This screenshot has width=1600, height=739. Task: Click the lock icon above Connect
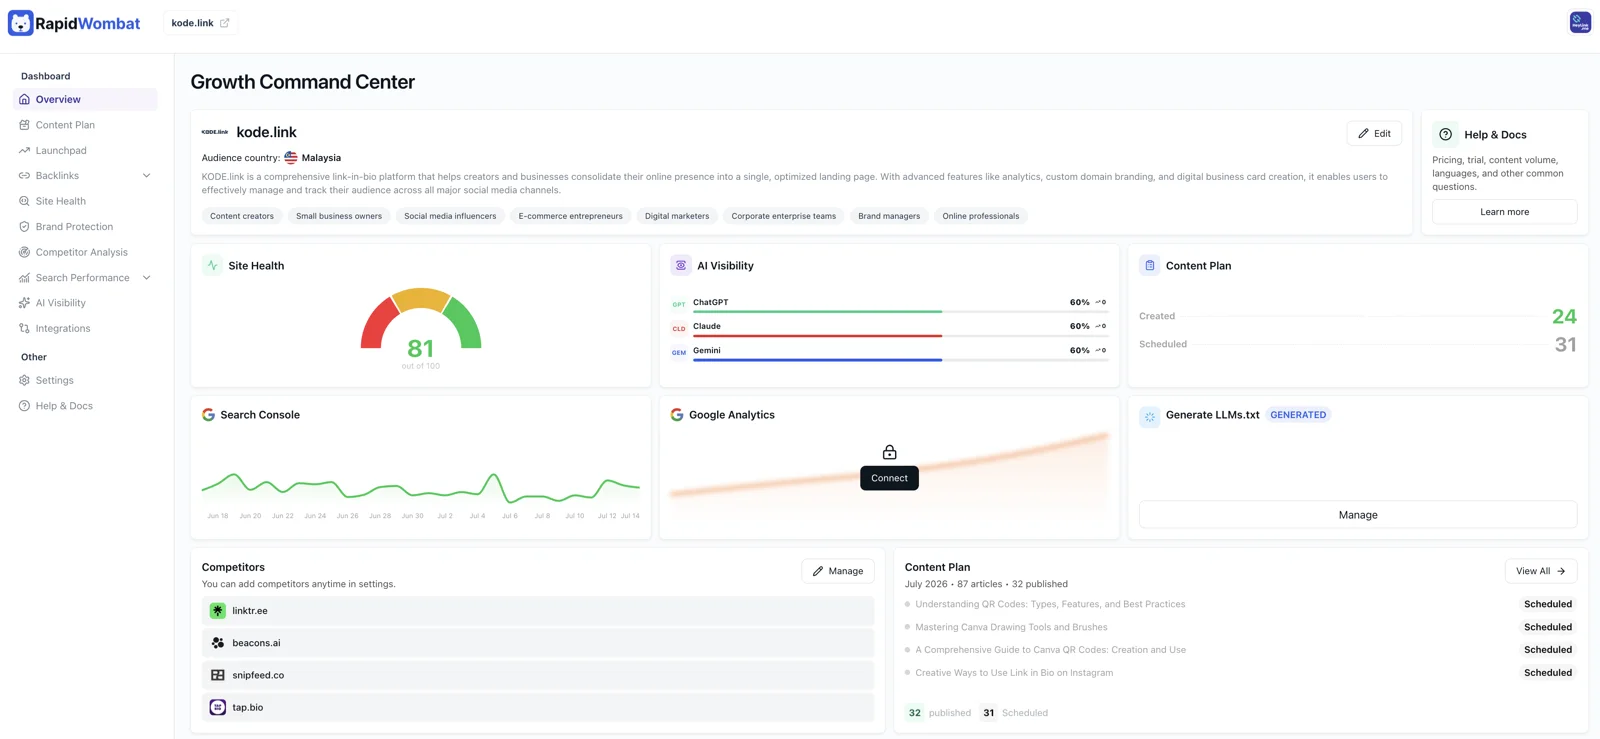tap(889, 452)
